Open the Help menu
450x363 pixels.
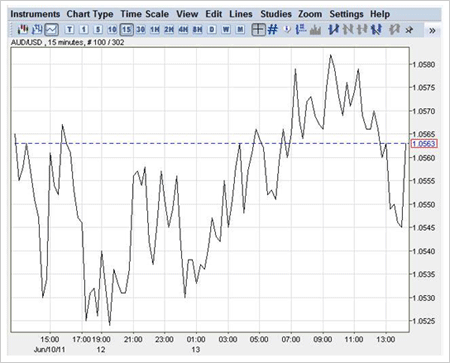(x=380, y=14)
